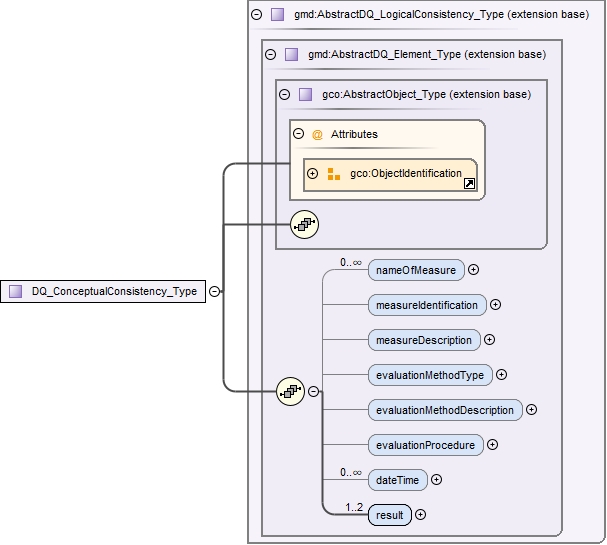Viewport: 607px width, 545px height.
Task: Click the purple icon beside gmd:AbstractDQ_LogicalConsistency_Type
Action: click(x=277, y=15)
